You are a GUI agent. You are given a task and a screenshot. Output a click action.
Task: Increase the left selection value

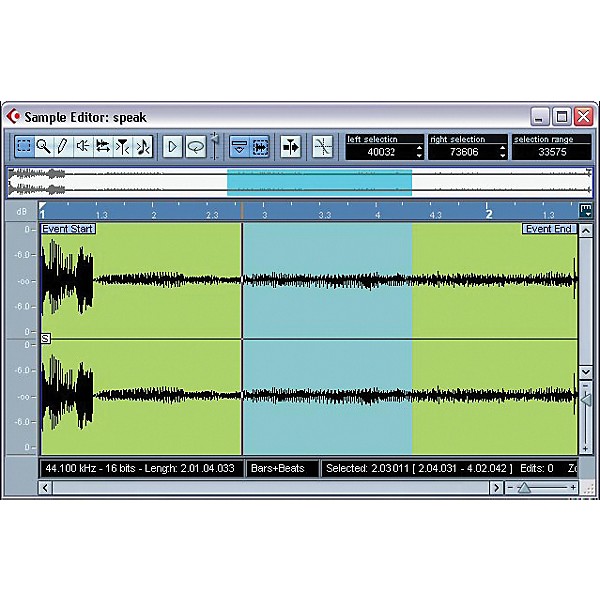[419, 148]
